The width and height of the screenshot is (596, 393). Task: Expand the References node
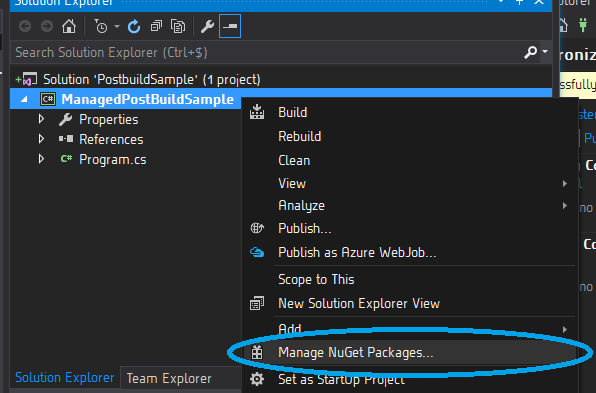click(41, 139)
